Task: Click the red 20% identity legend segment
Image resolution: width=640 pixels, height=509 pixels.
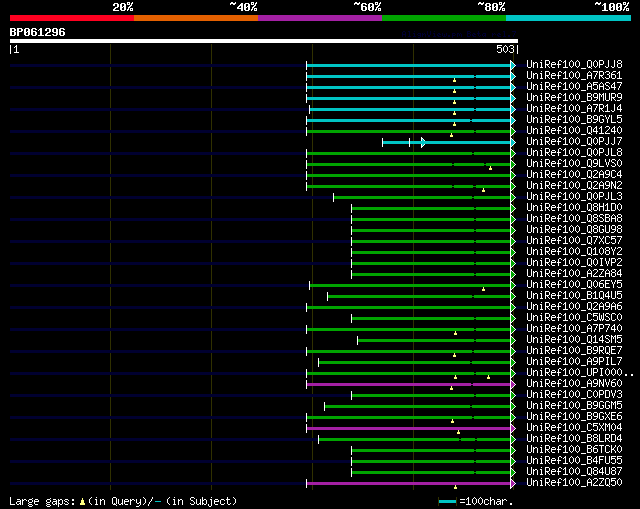Action: [x=72, y=18]
